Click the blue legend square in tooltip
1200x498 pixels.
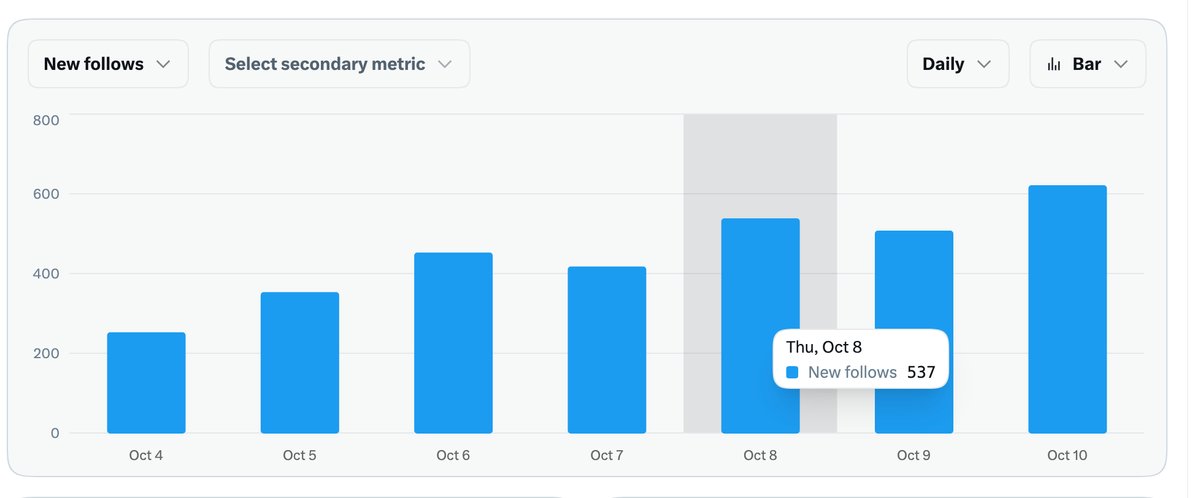pos(792,372)
